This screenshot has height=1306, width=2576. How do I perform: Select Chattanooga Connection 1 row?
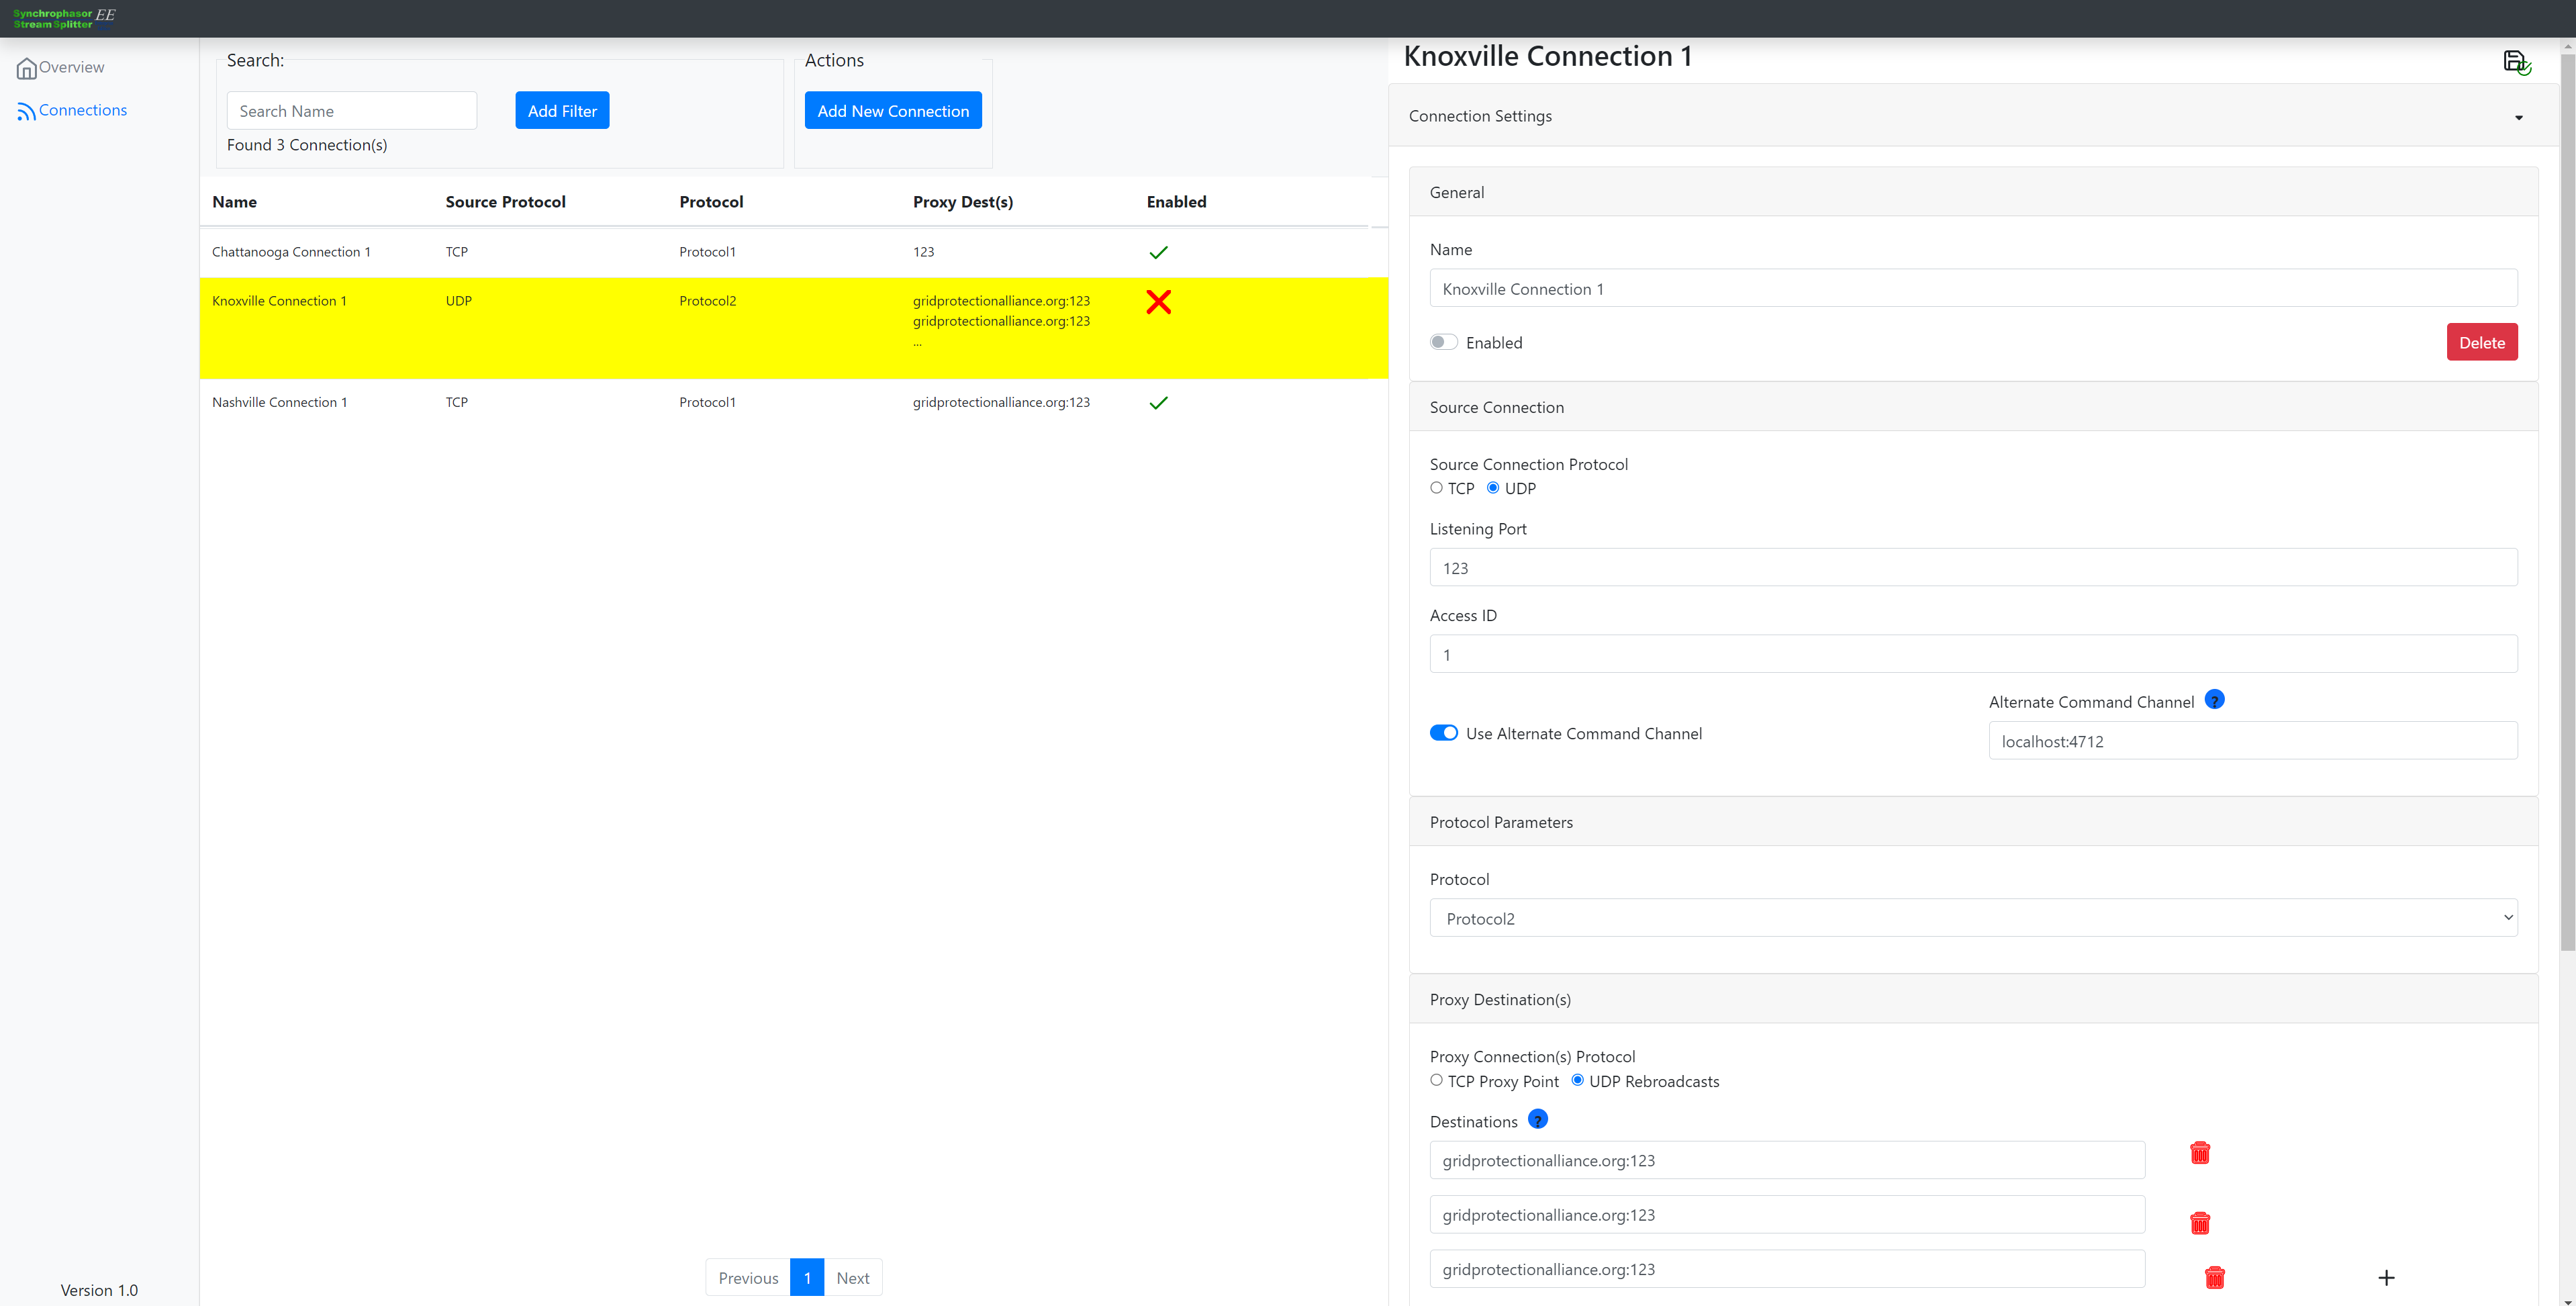point(793,252)
